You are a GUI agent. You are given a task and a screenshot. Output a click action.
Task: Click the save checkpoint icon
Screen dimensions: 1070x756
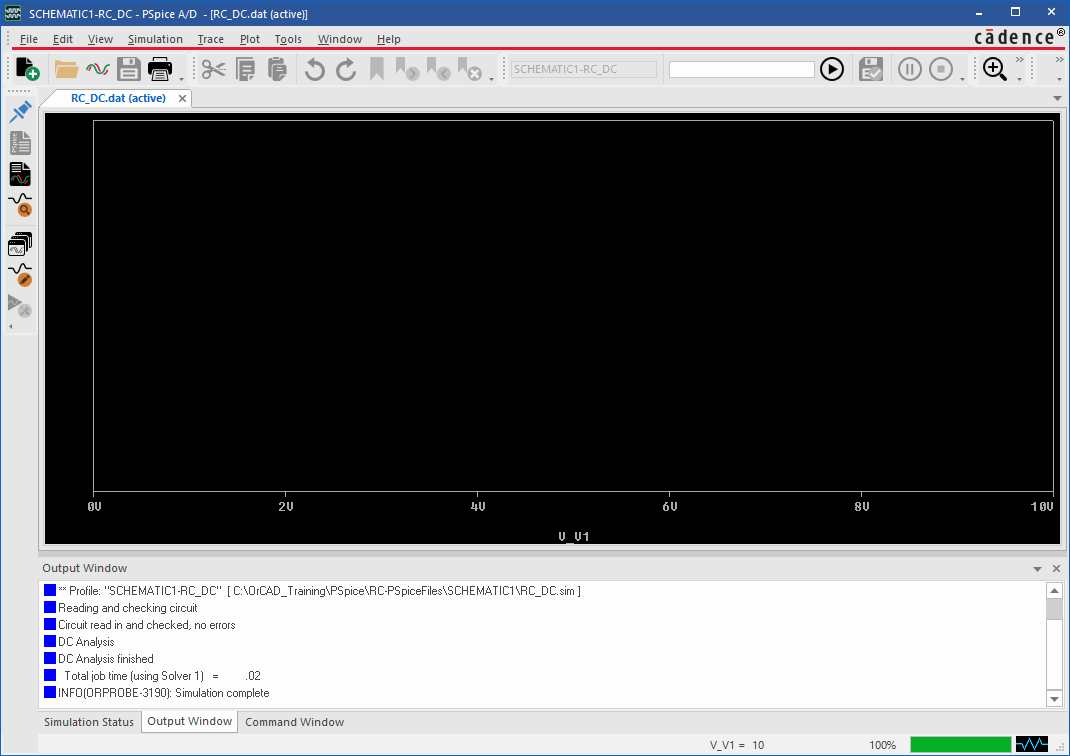pyautogui.click(x=871, y=69)
